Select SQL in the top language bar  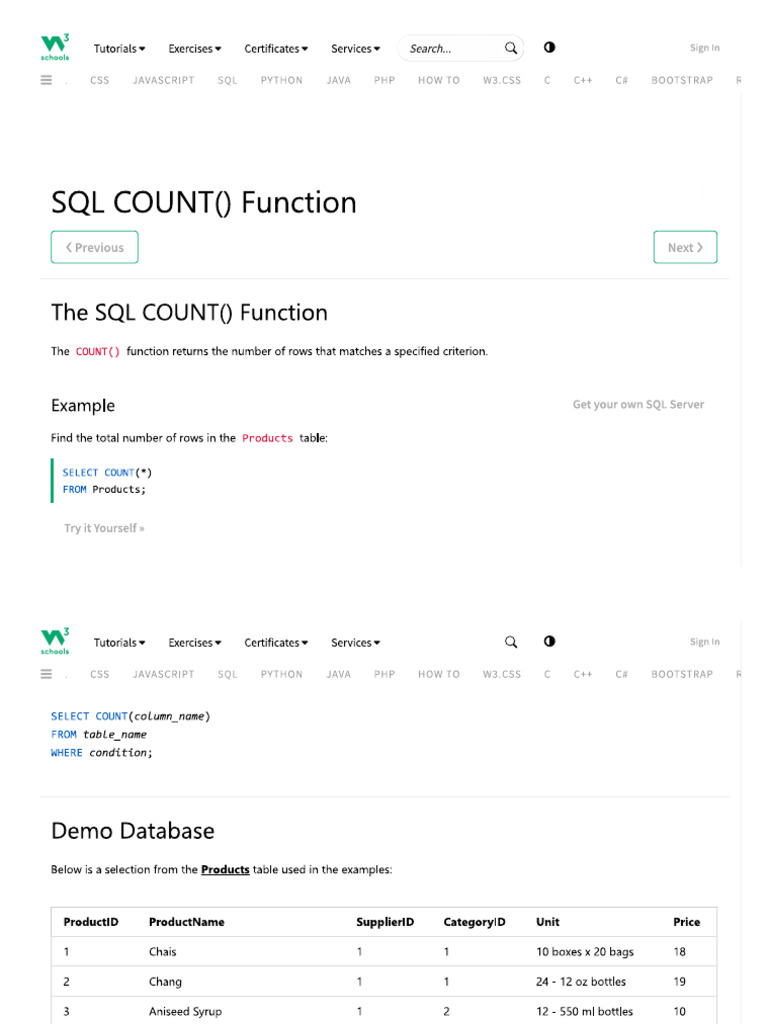coord(228,80)
